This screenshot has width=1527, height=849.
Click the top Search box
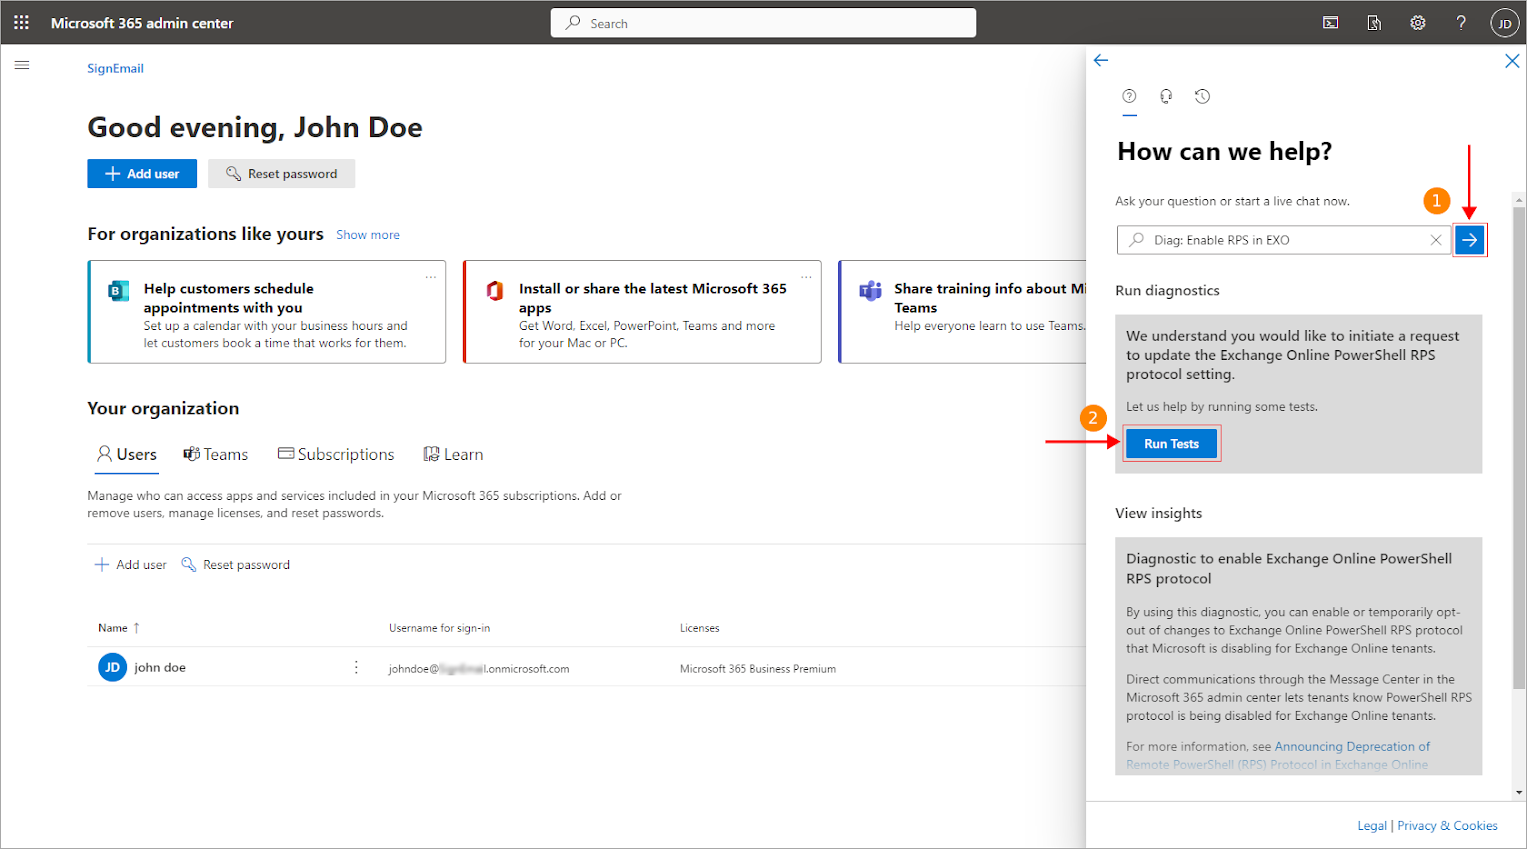763,23
